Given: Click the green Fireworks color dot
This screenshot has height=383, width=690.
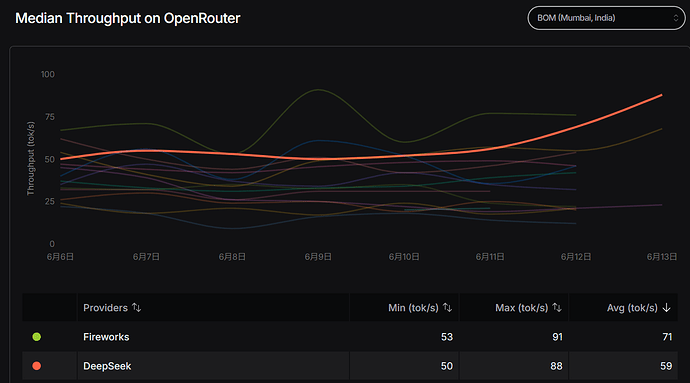Looking at the screenshot, I should [37, 337].
